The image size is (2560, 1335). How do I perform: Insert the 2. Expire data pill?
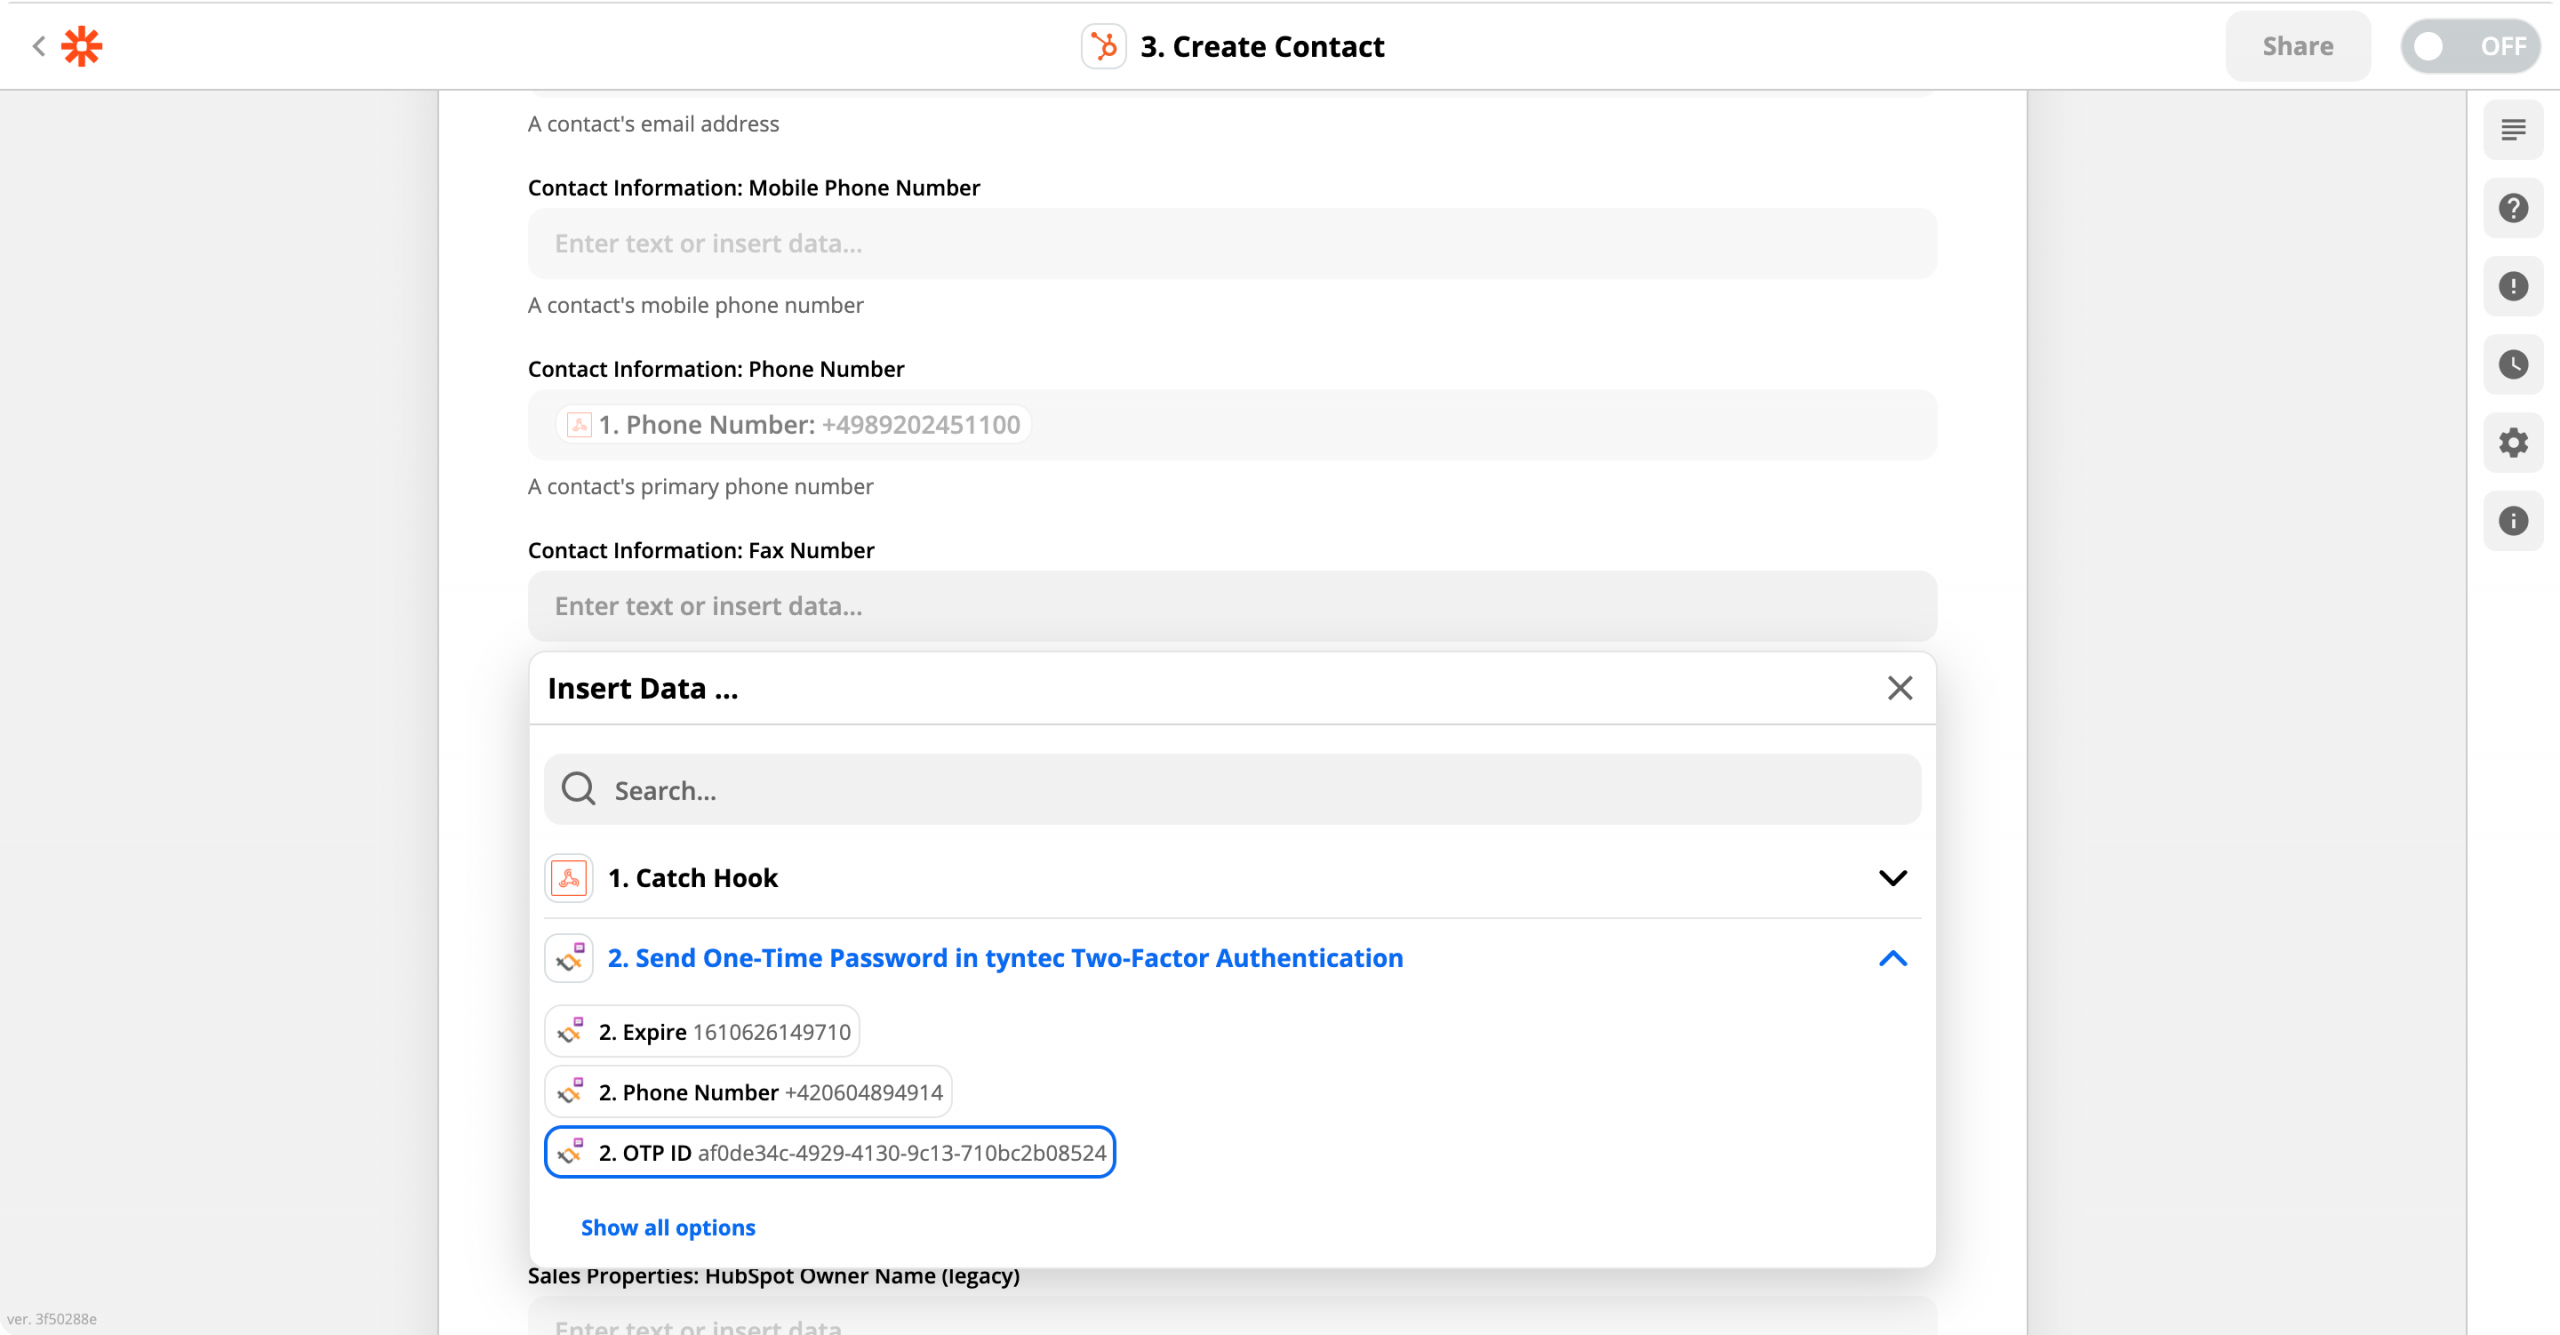coord(702,1031)
